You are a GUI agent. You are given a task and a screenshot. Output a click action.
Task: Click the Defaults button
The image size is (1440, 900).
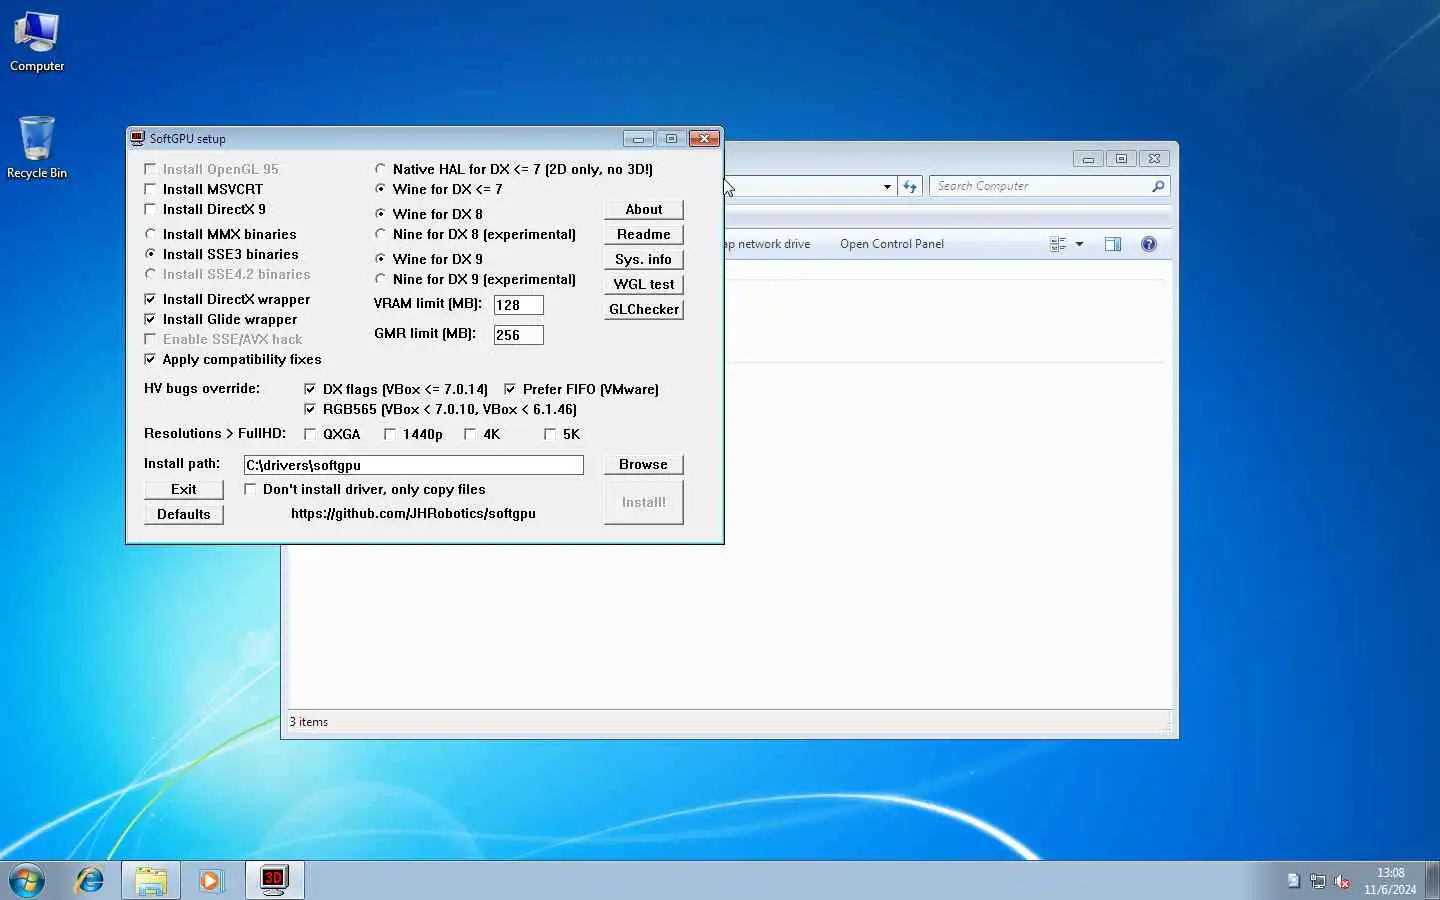coord(184,514)
